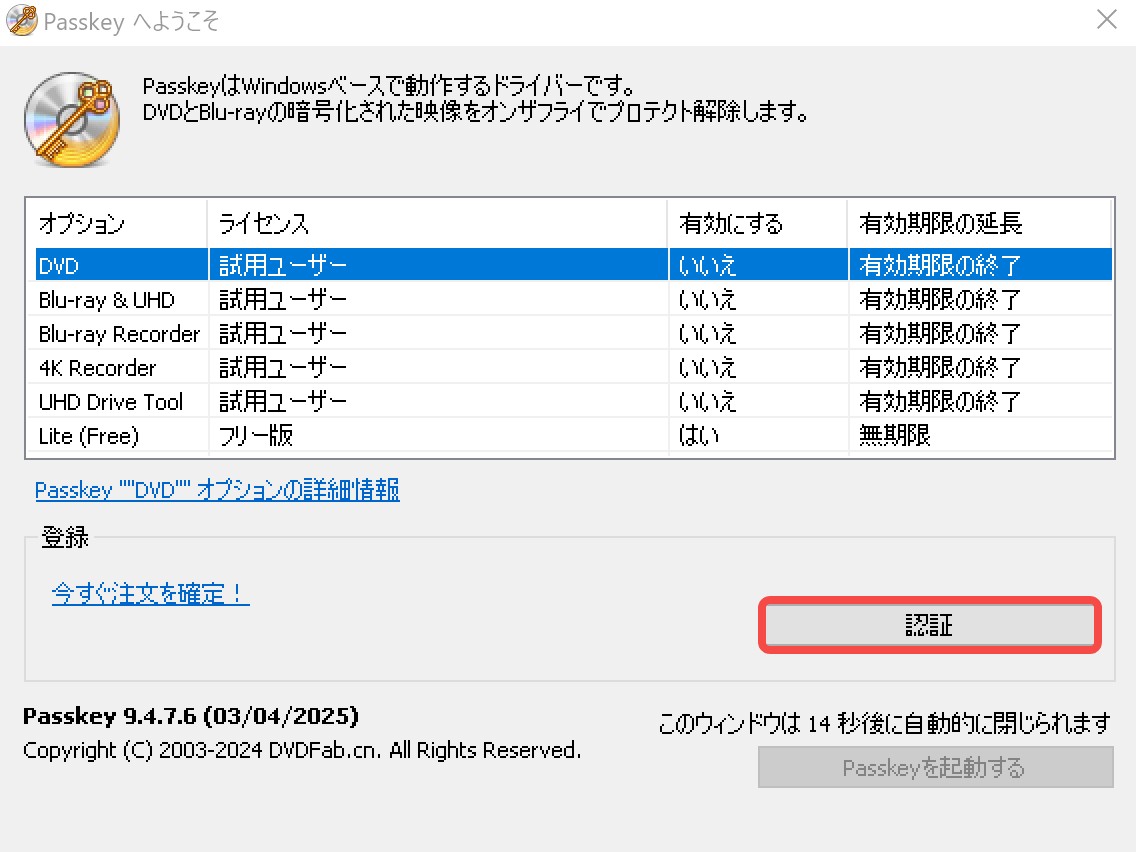The width and height of the screenshot is (1136, 852).
Task: Click フリー版 license cell
Action: point(256,435)
